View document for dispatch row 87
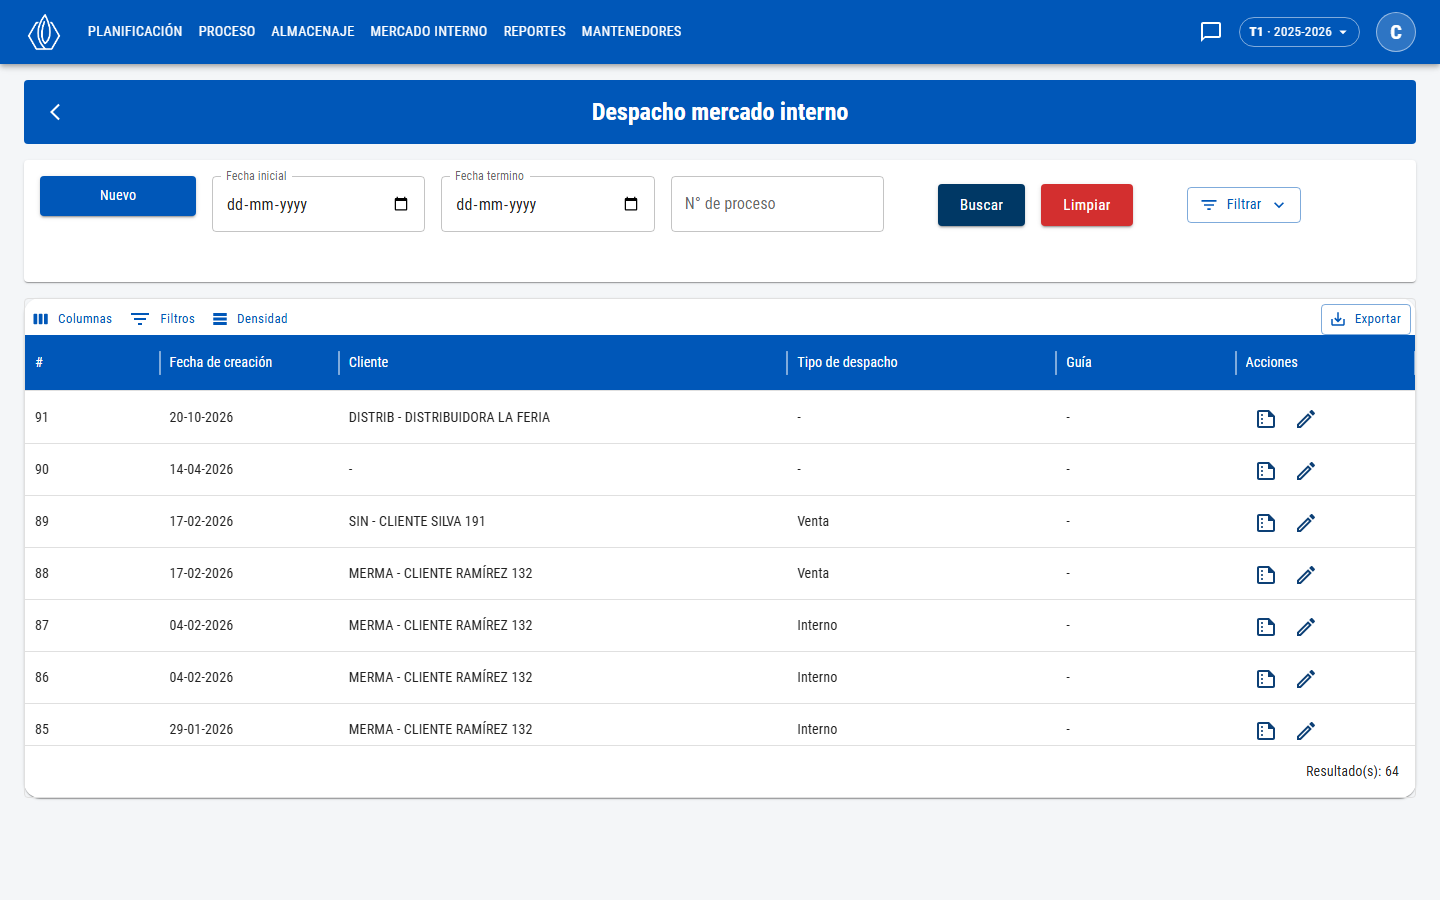 click(x=1266, y=627)
